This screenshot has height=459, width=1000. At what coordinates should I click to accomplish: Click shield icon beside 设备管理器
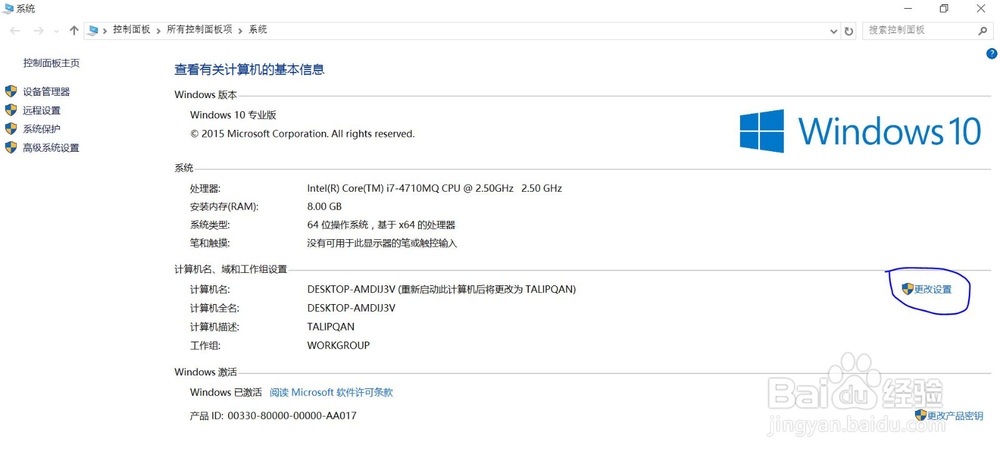(x=10, y=91)
